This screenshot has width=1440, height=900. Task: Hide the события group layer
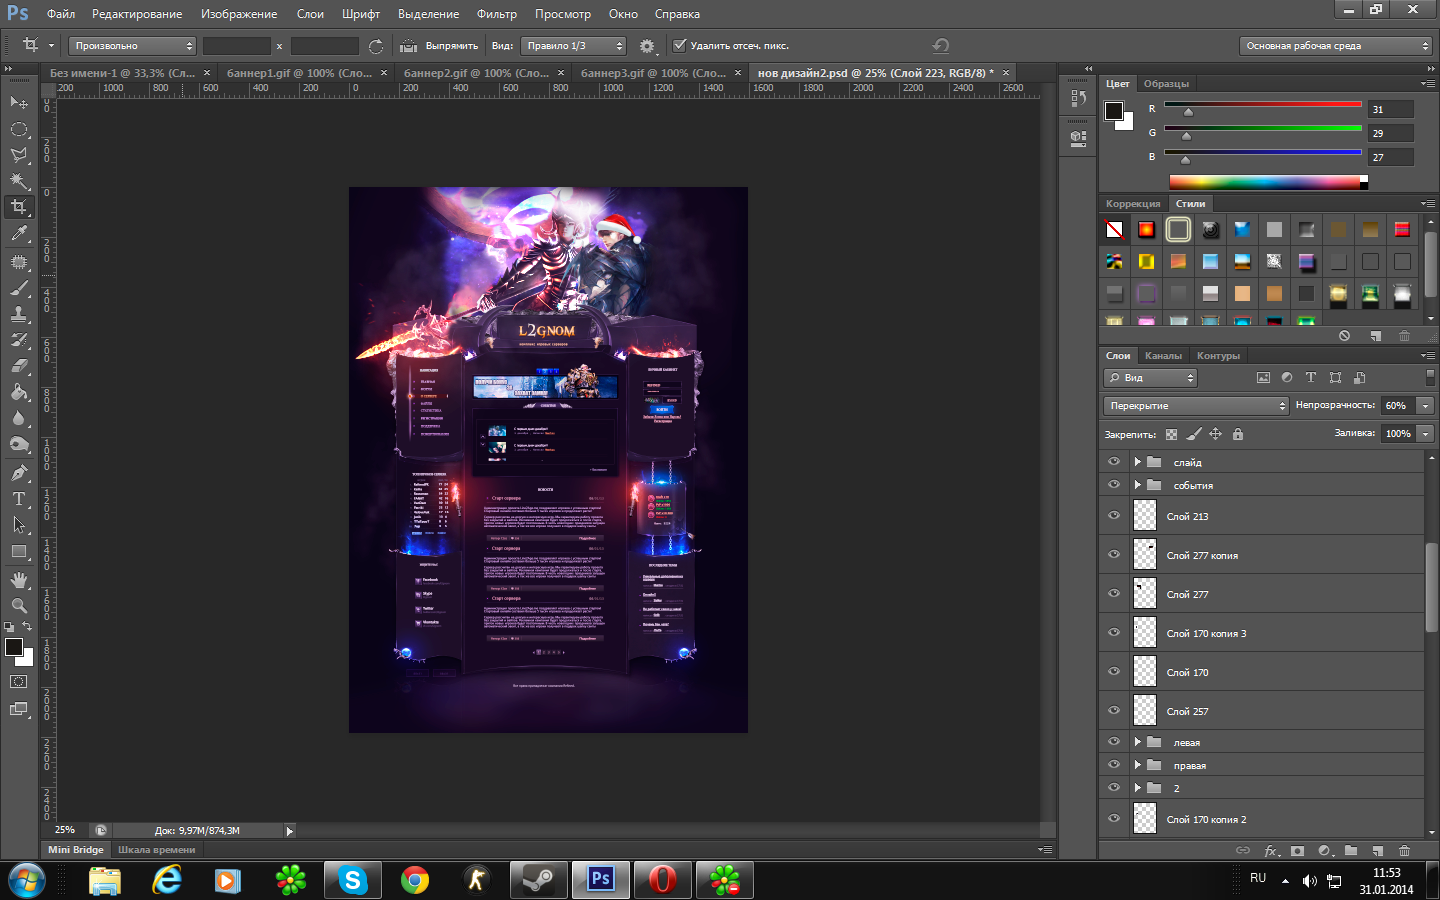pos(1113,485)
